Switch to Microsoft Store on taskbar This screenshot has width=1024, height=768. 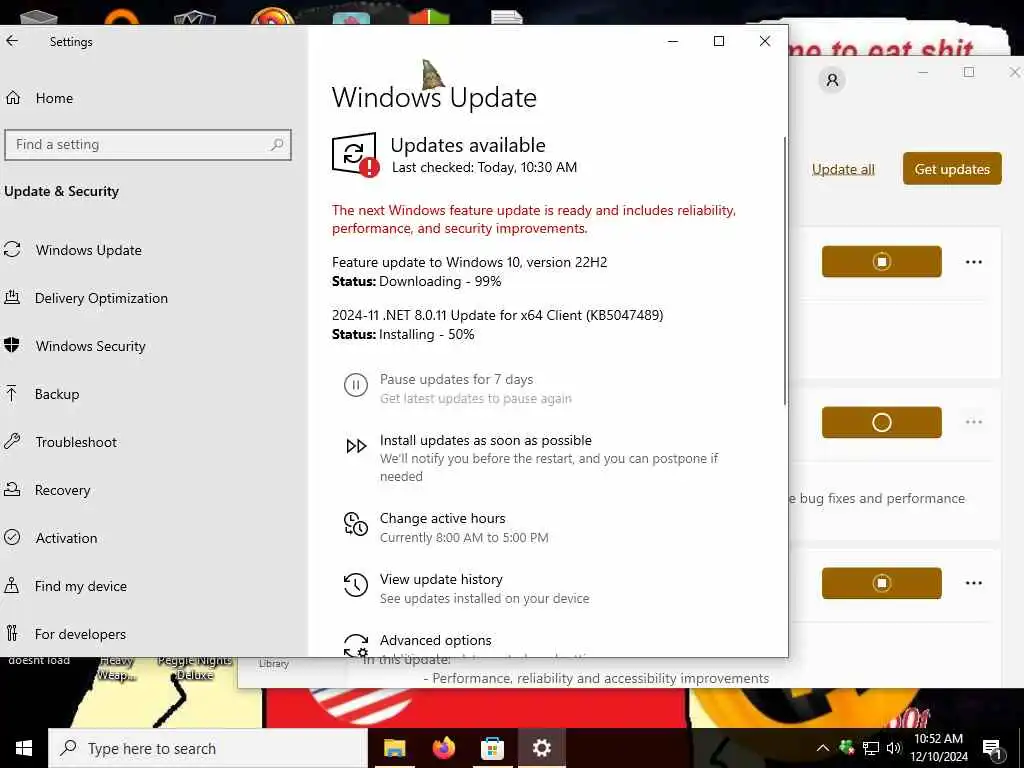pos(492,748)
